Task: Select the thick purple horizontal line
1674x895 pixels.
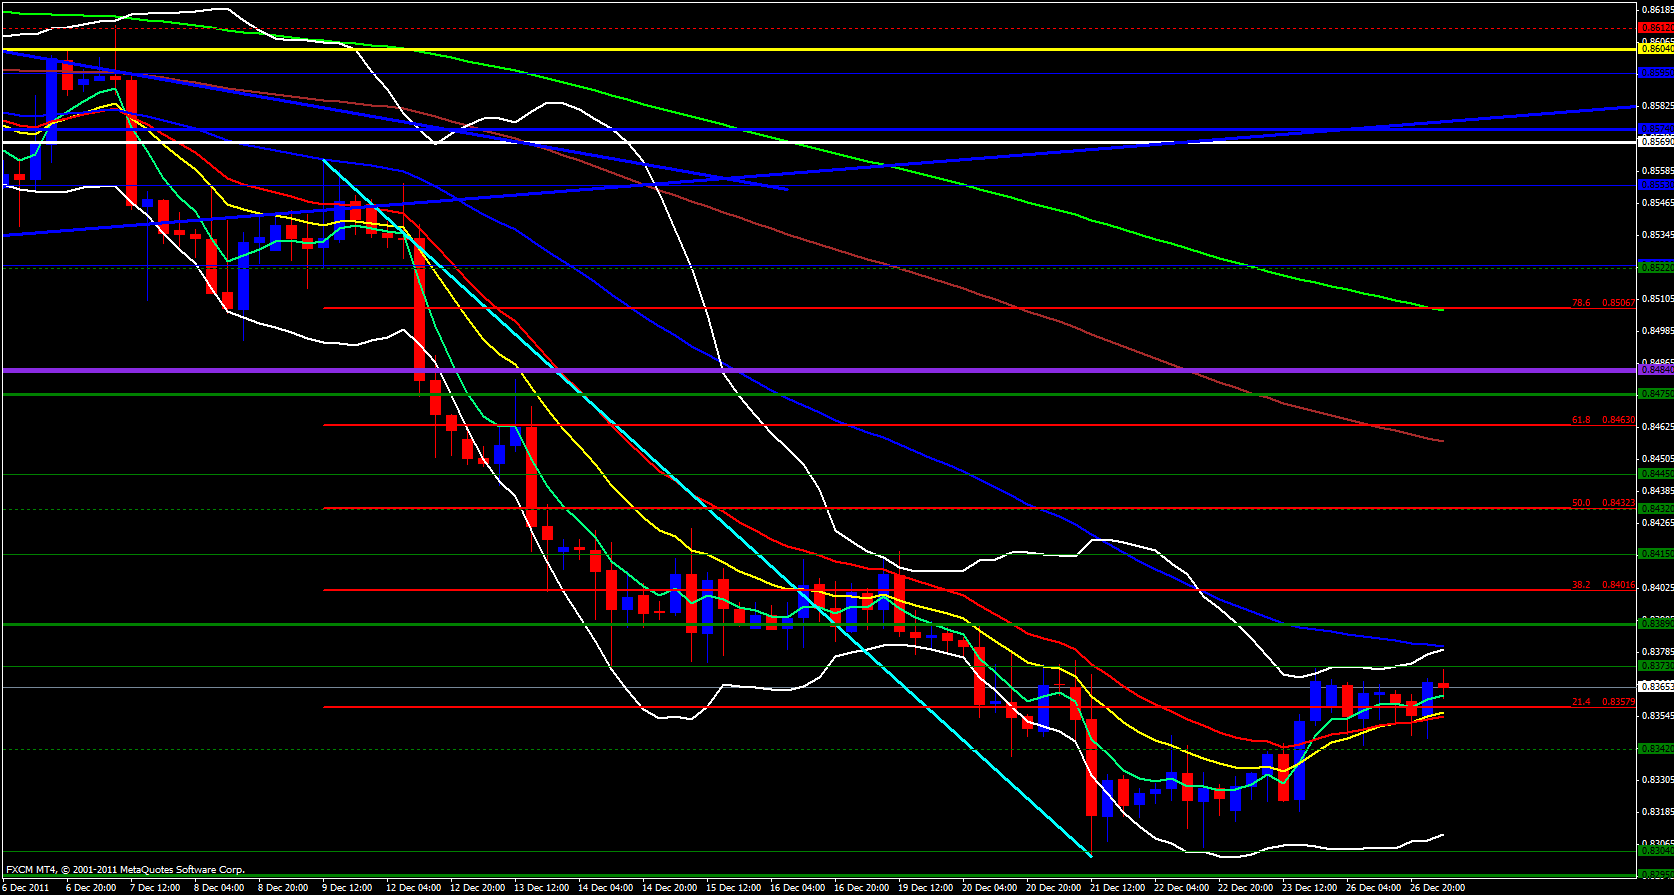Action: pos(818,370)
